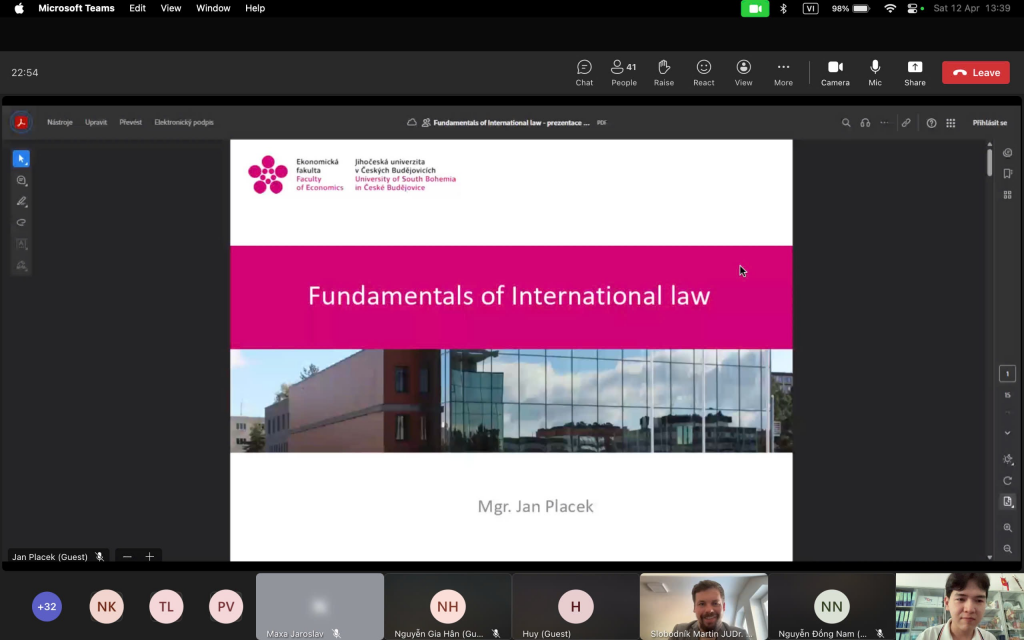Select the NK participant avatar
This screenshot has height=640, width=1024.
click(106, 607)
